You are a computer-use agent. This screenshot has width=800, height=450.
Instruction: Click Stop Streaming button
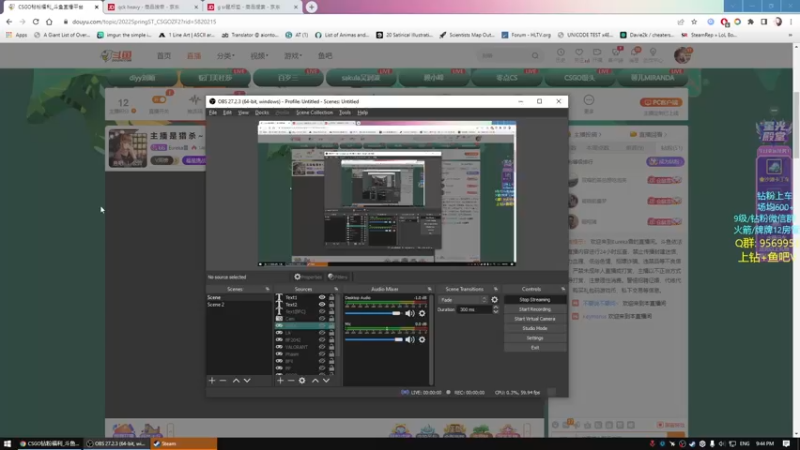tap(535, 299)
